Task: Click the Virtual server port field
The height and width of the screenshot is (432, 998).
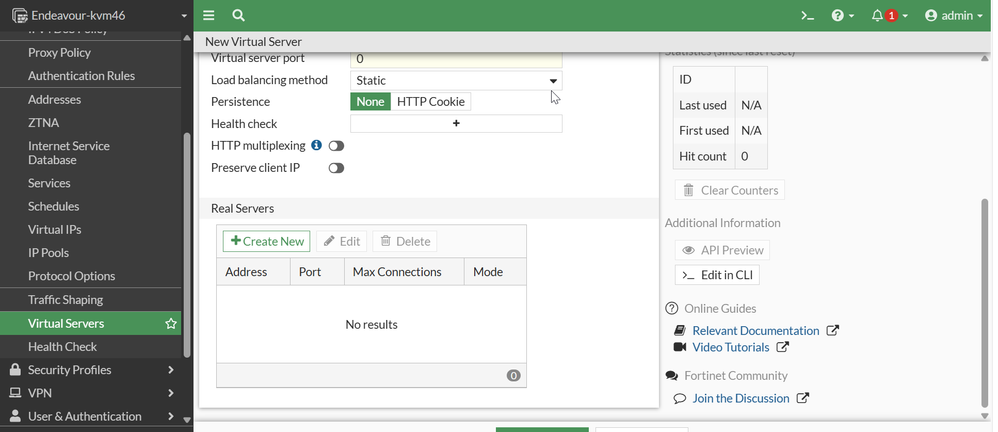Action: (x=456, y=59)
